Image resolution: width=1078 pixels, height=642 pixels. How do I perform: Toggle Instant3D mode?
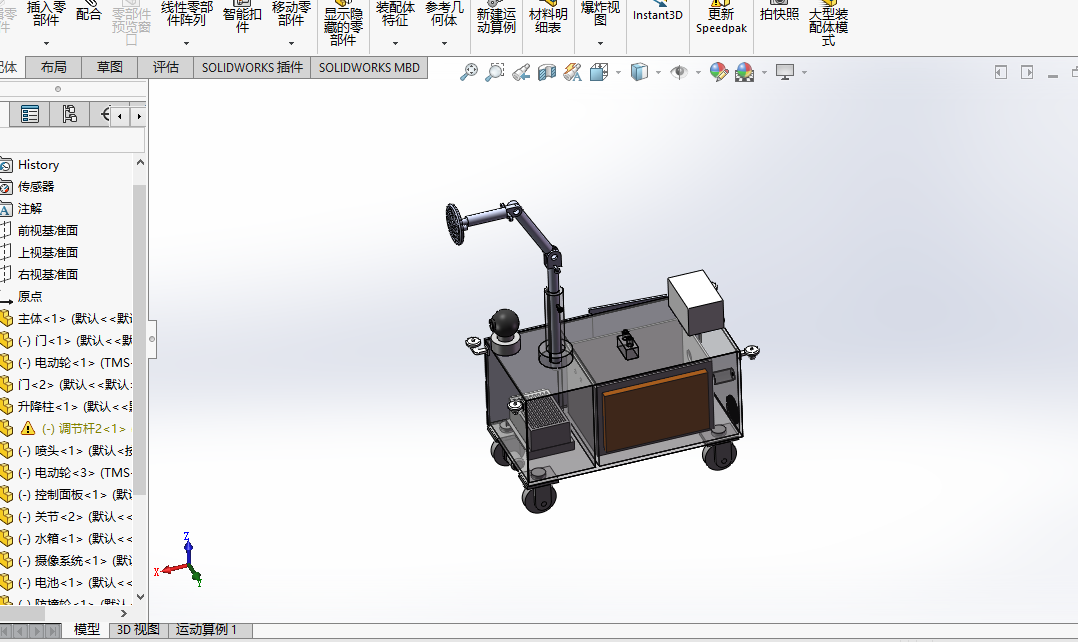tap(657, 15)
